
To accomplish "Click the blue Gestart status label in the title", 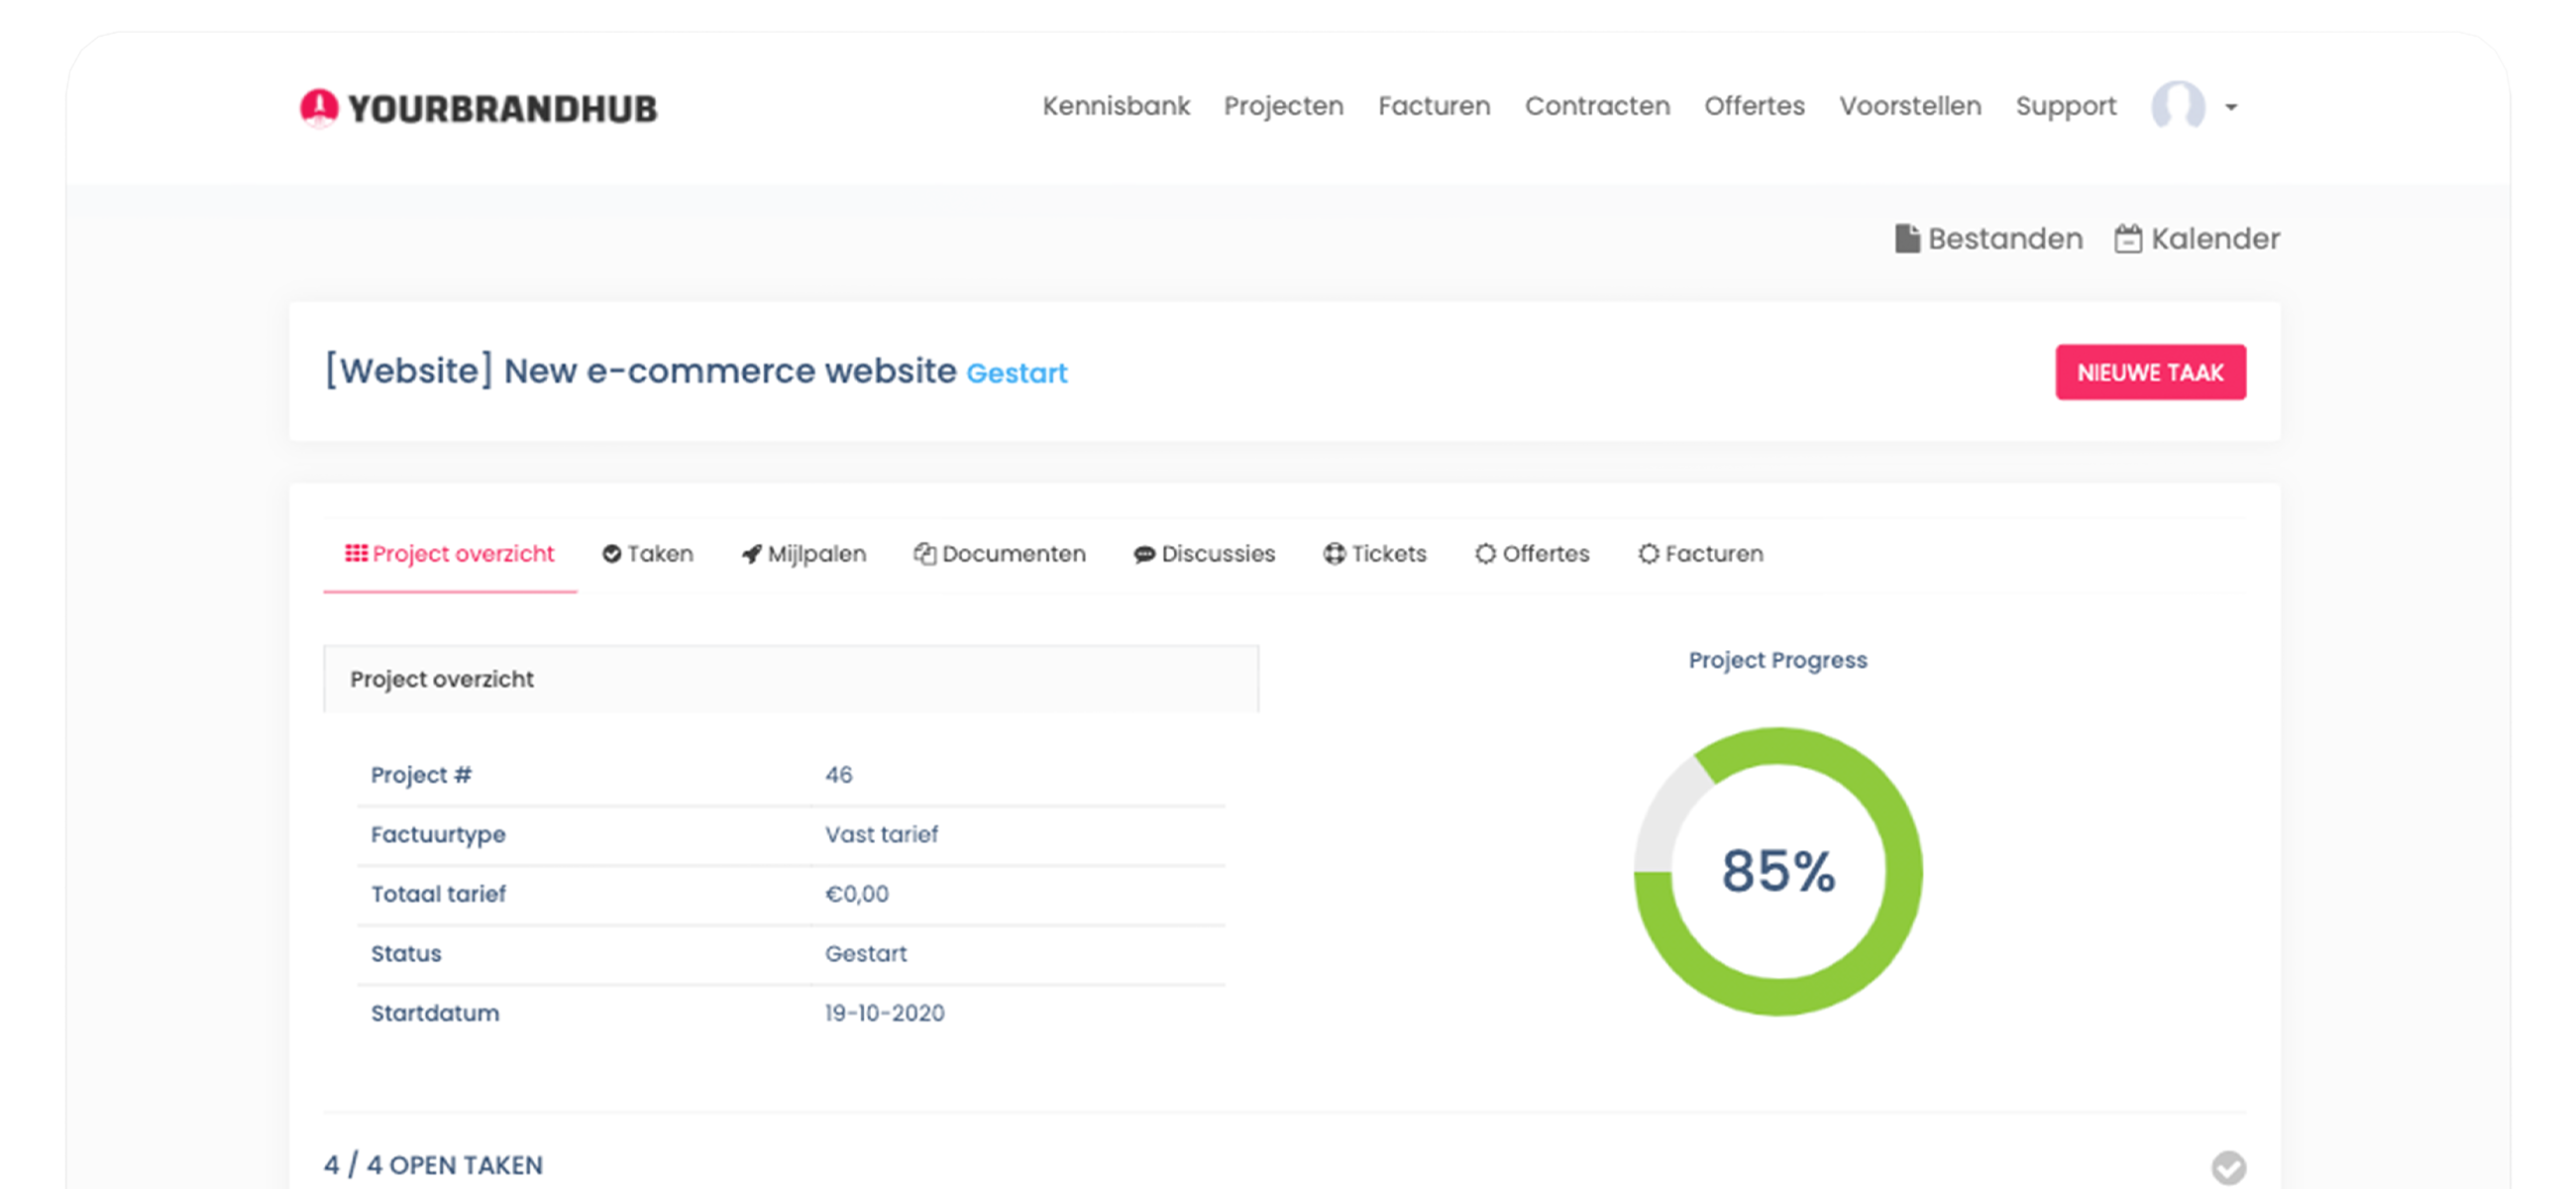I will coord(1017,373).
